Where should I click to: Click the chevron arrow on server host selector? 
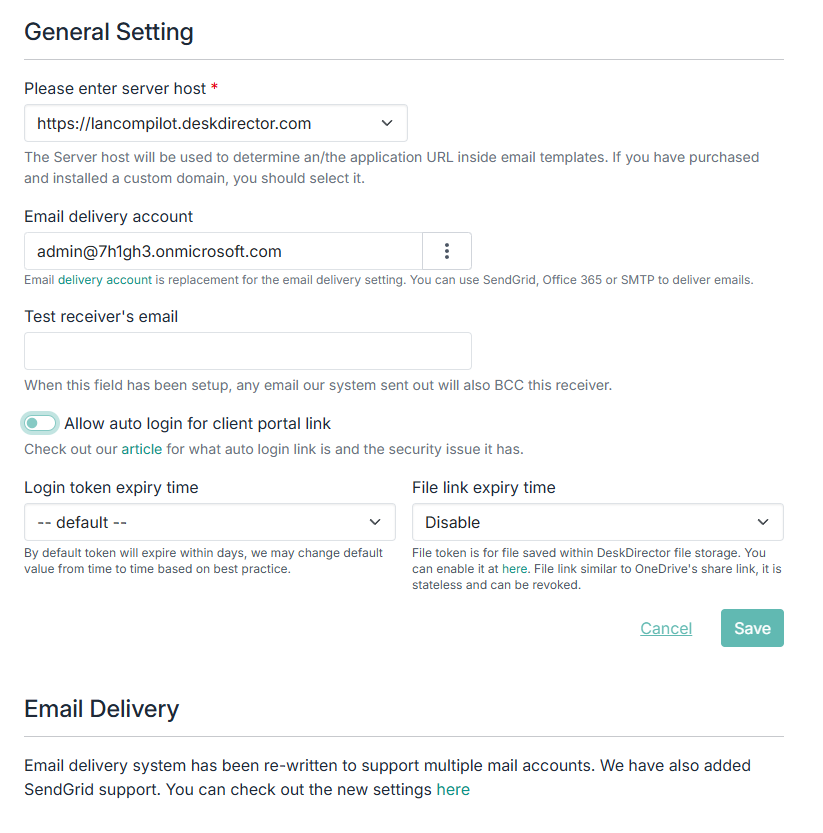387,124
